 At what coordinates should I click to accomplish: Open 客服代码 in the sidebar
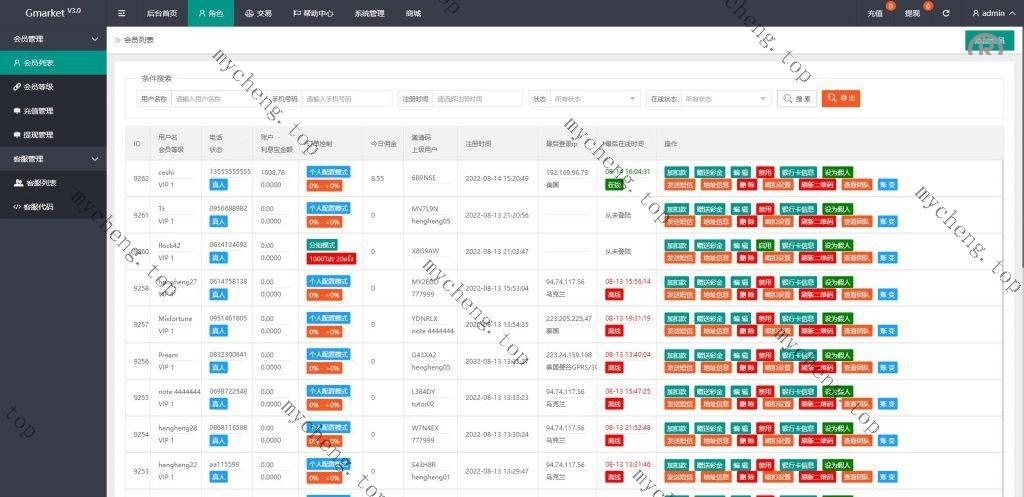pos(38,207)
